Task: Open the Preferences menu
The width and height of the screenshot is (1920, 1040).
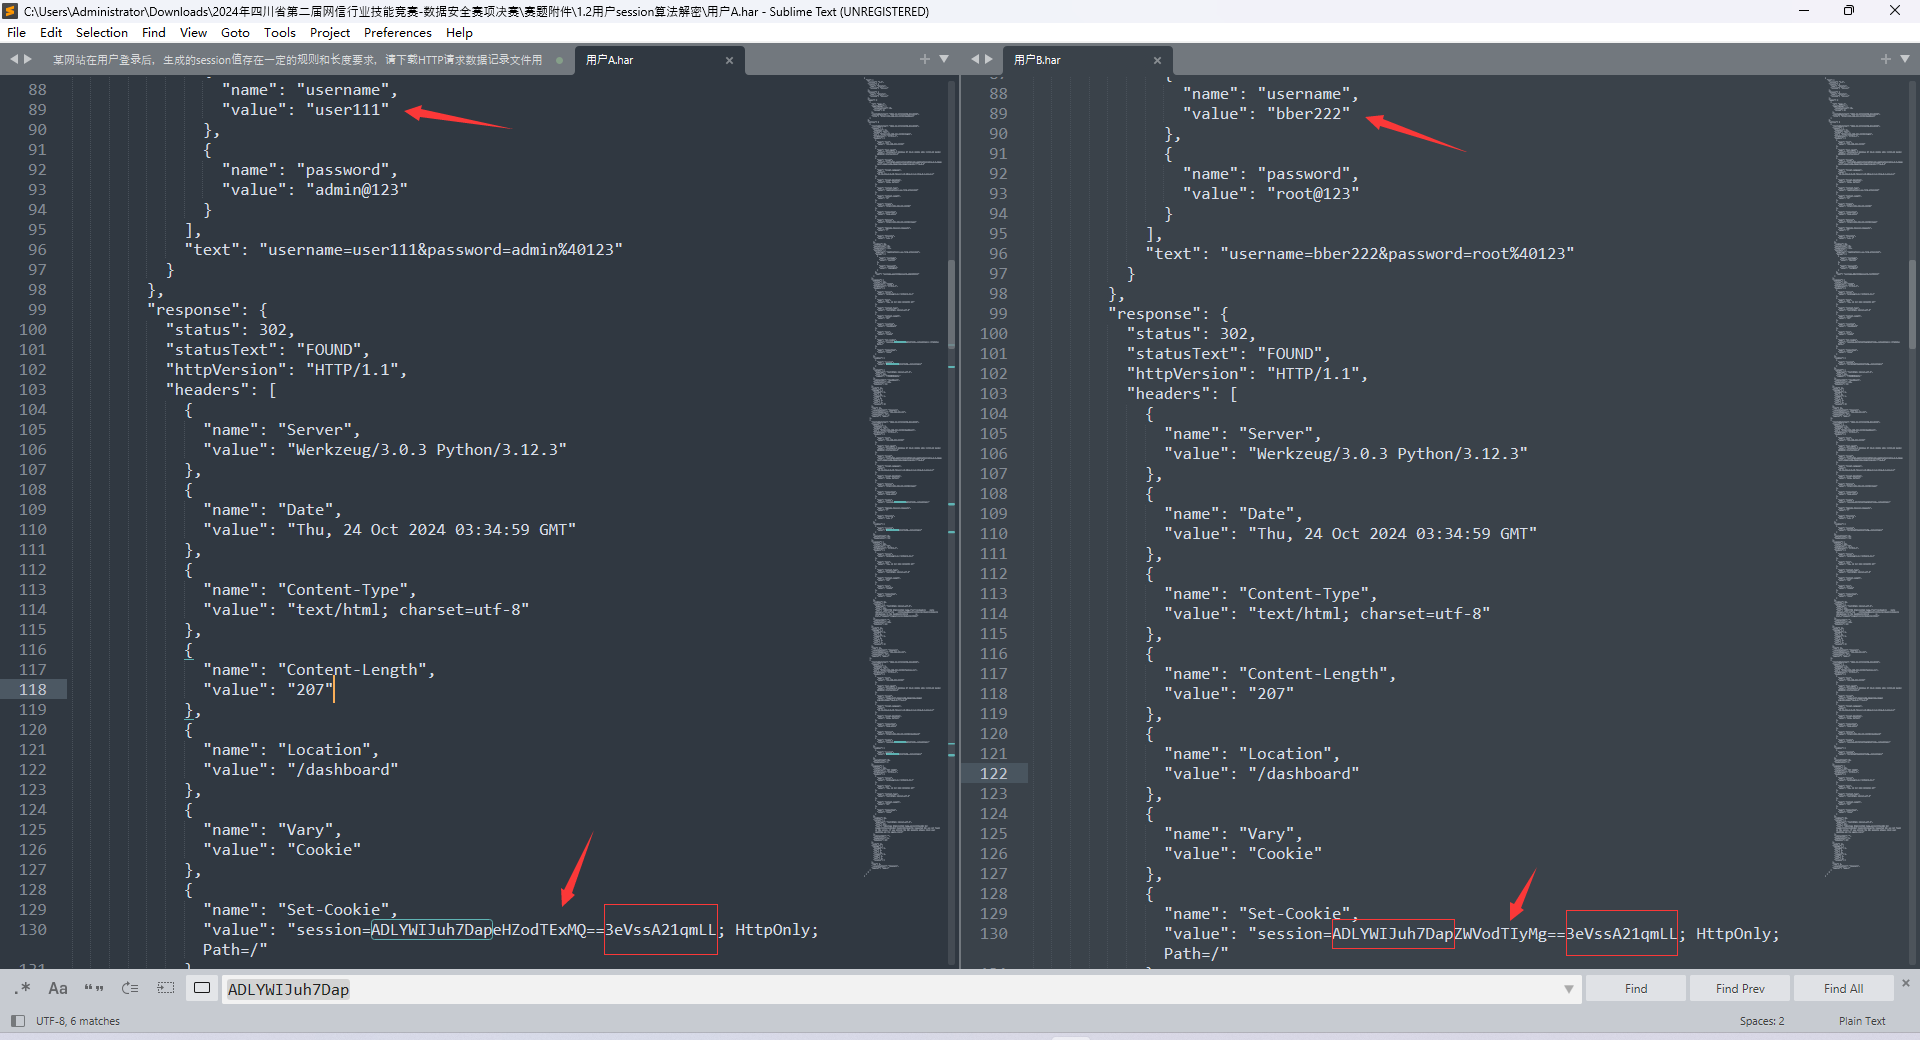Action: [x=398, y=33]
